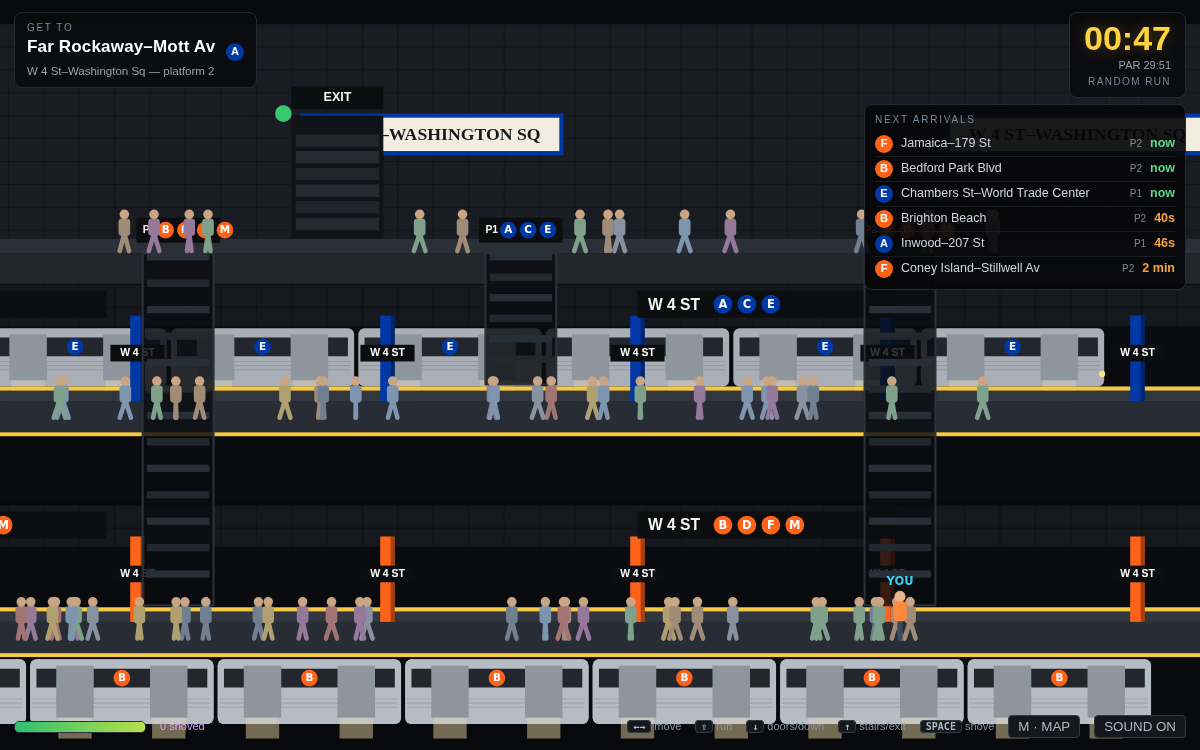Image resolution: width=1200 pixels, height=750 pixels.
Task: Click the B badge for Brighton Beach
Action: pos(884,219)
